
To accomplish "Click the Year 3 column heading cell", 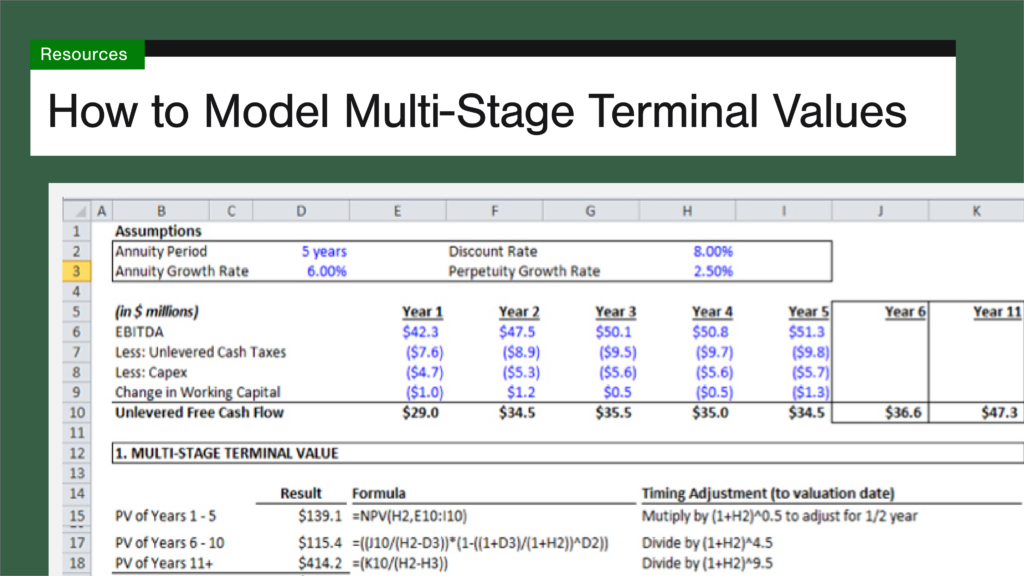I will pyautogui.click(x=615, y=312).
